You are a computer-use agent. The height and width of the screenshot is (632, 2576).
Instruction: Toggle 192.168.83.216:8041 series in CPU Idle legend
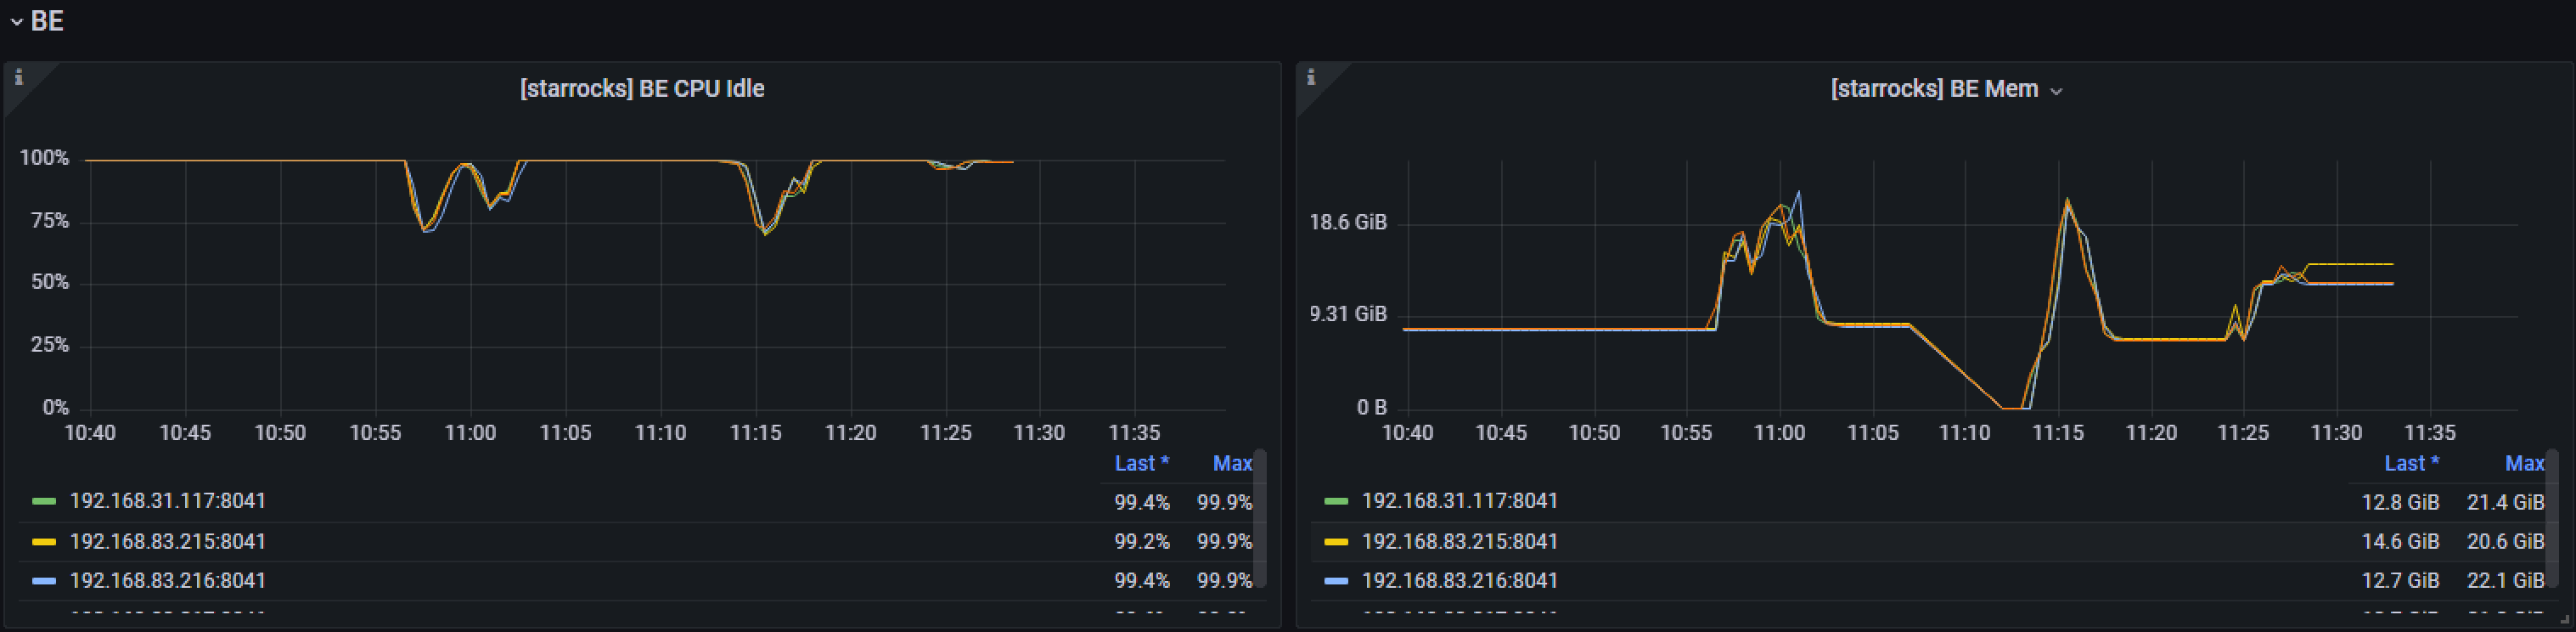click(167, 581)
